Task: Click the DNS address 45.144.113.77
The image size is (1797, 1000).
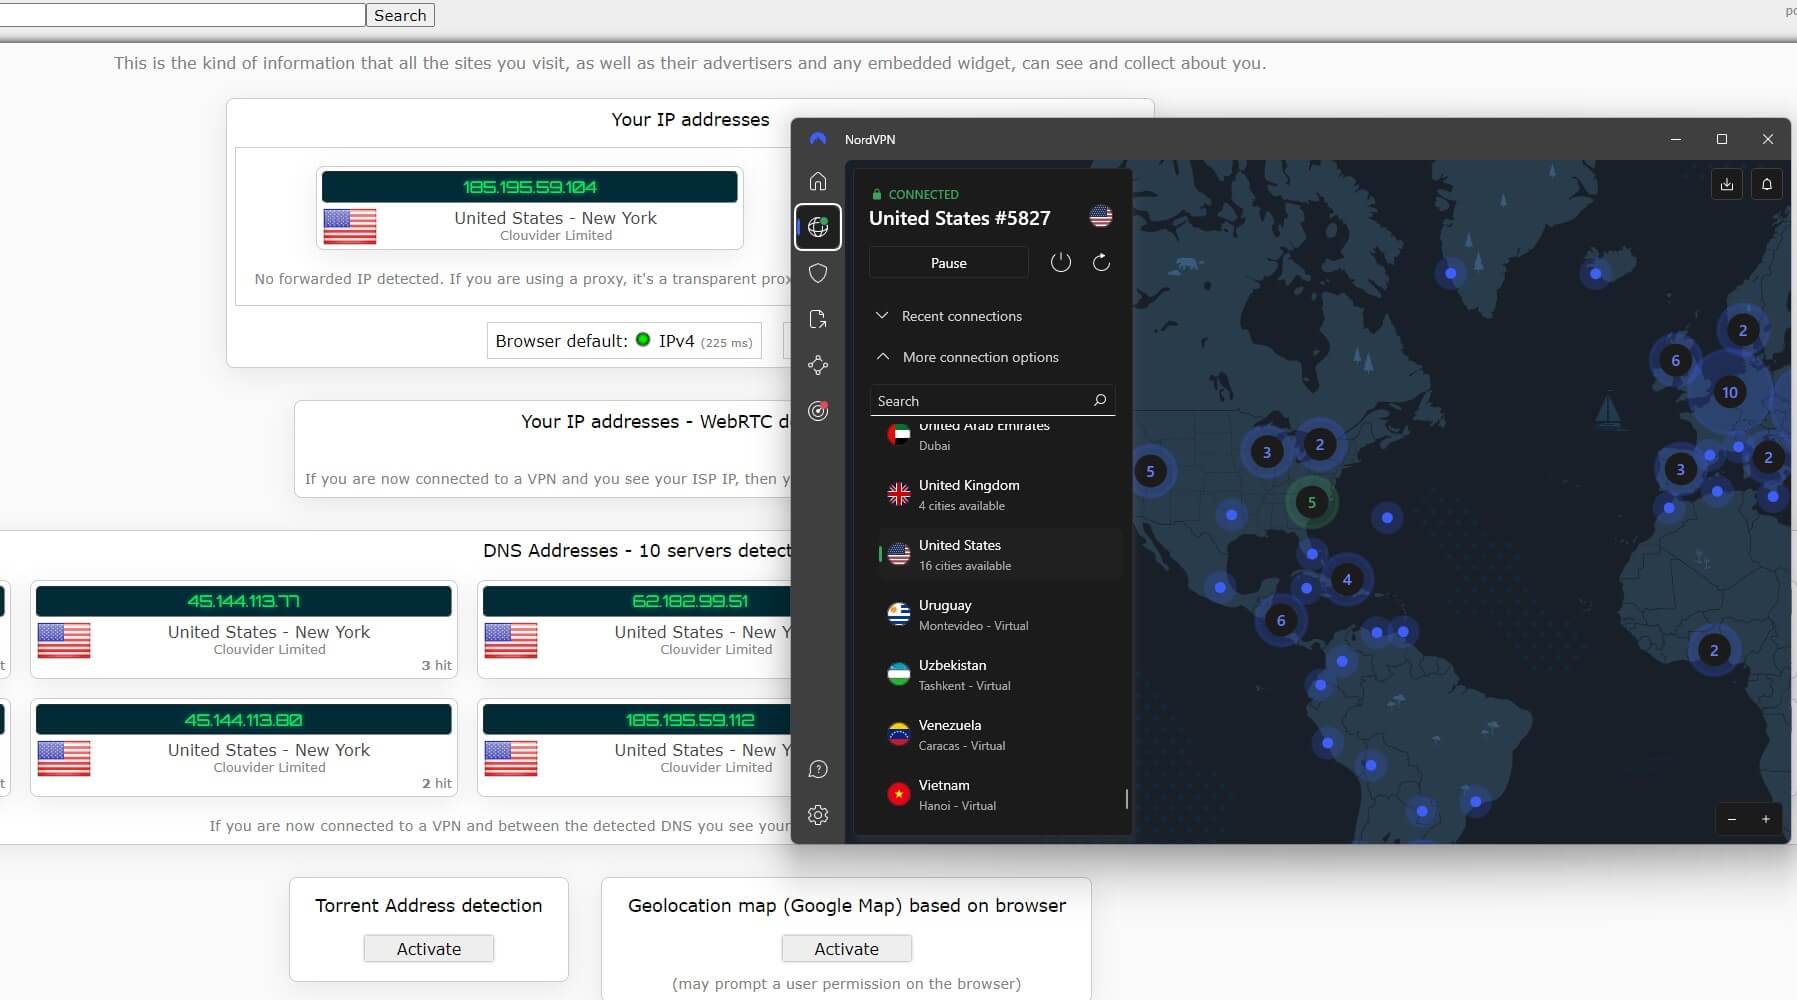Action: pyautogui.click(x=244, y=601)
